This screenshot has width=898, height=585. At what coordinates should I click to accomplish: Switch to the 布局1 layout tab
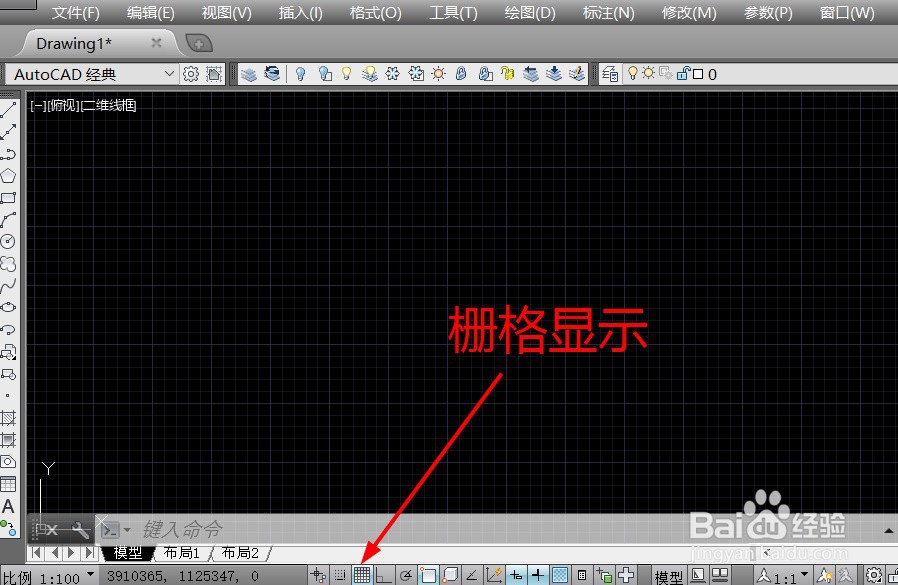tap(182, 553)
